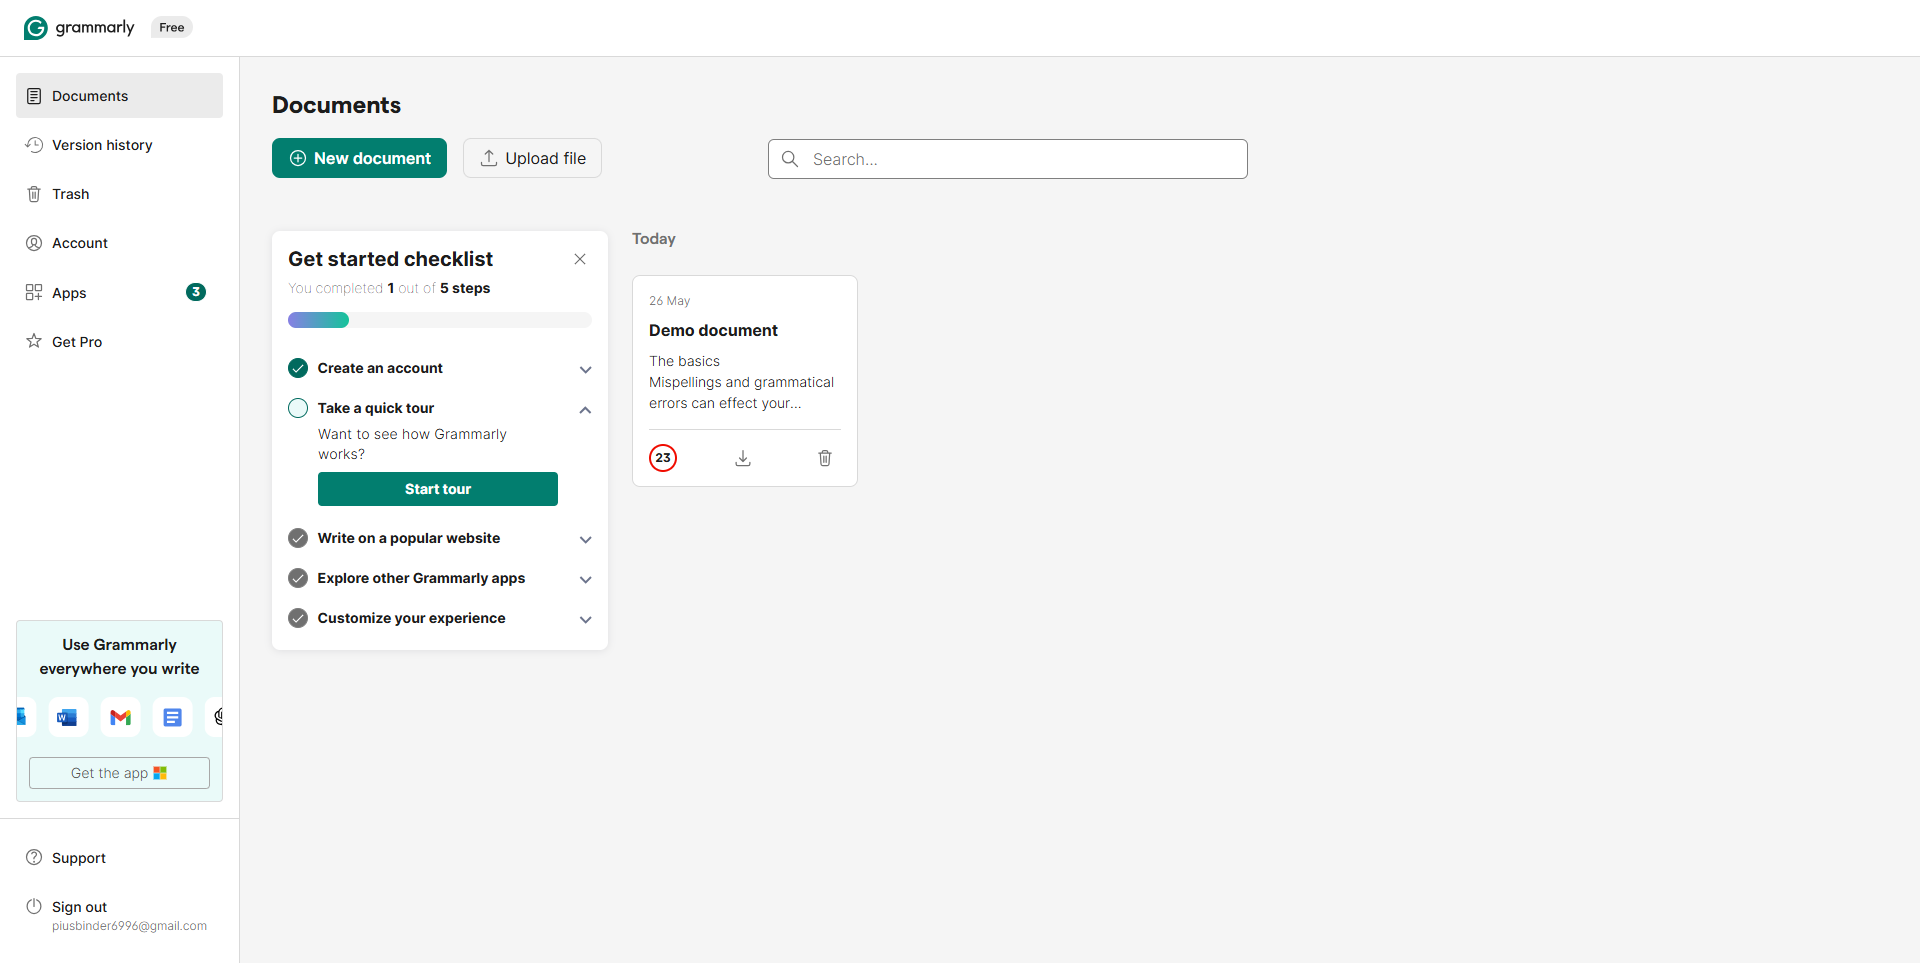Open Account settings
The height and width of the screenshot is (963, 1920).
[119, 243]
